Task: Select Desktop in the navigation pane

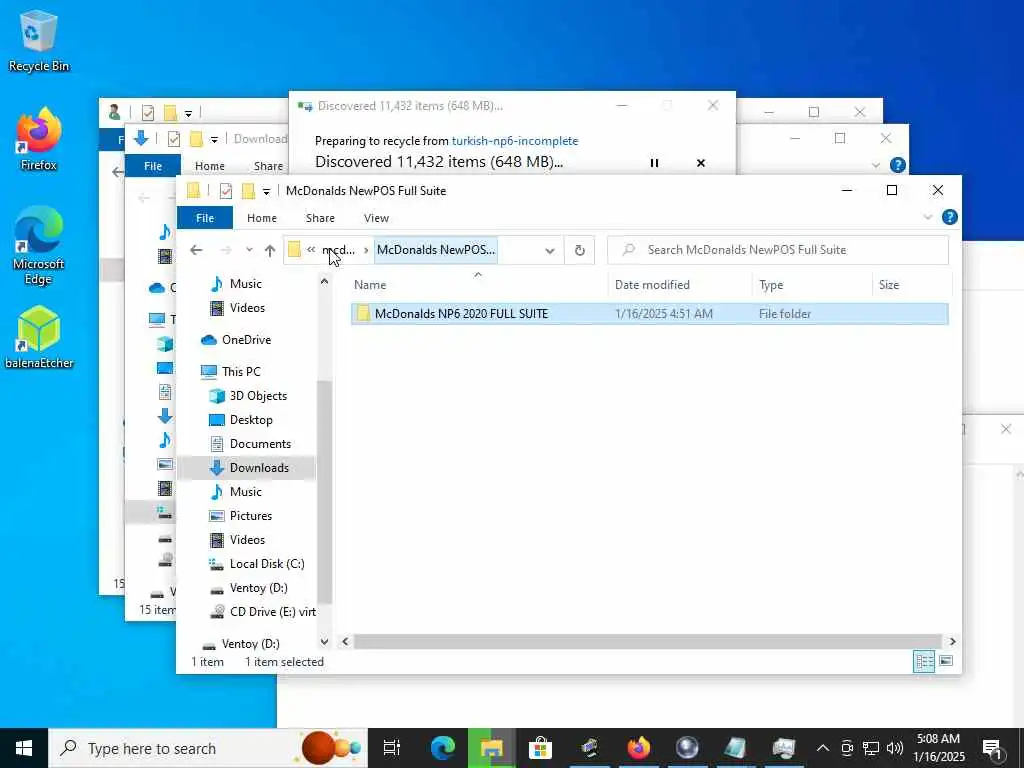Action: click(x=251, y=420)
